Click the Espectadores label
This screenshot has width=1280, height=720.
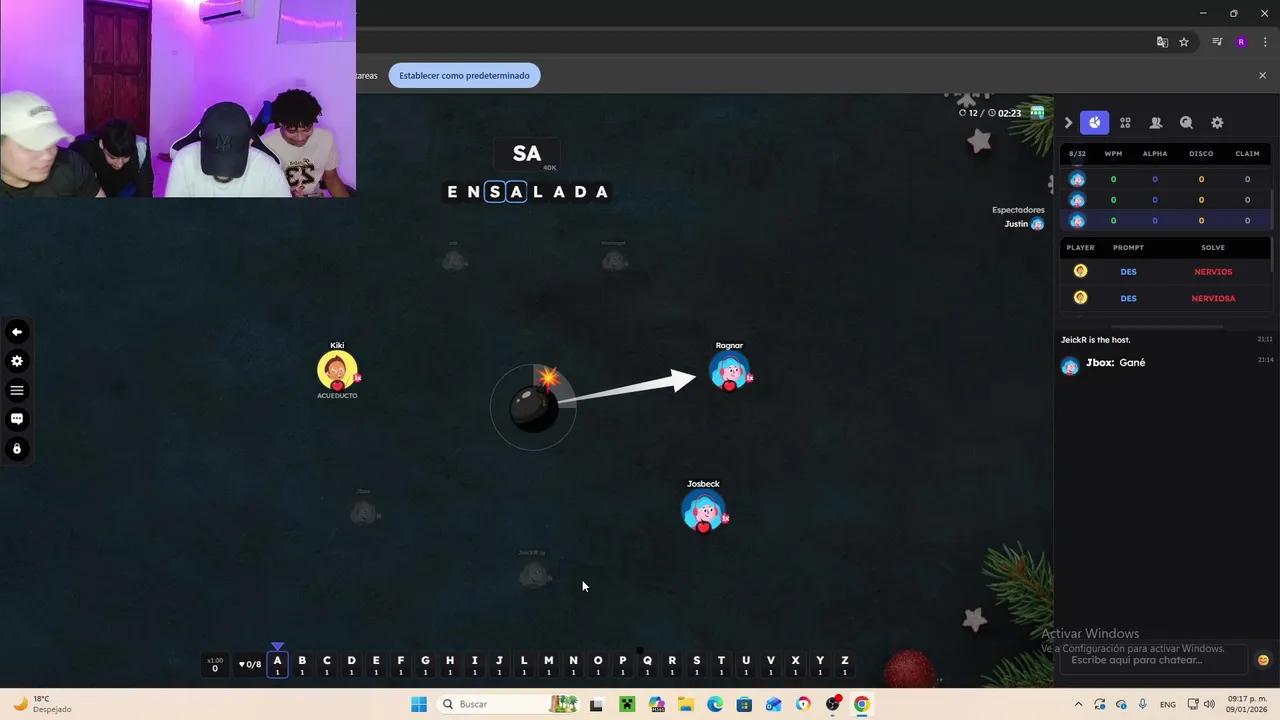pos(1018,210)
